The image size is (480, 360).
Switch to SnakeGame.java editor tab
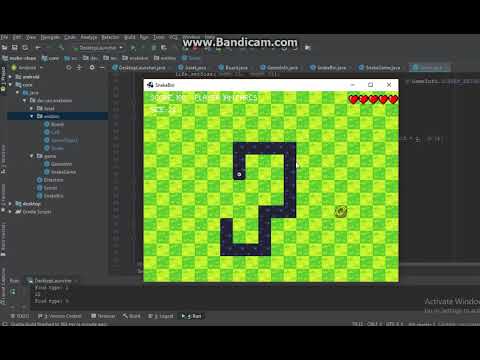(x=379, y=68)
